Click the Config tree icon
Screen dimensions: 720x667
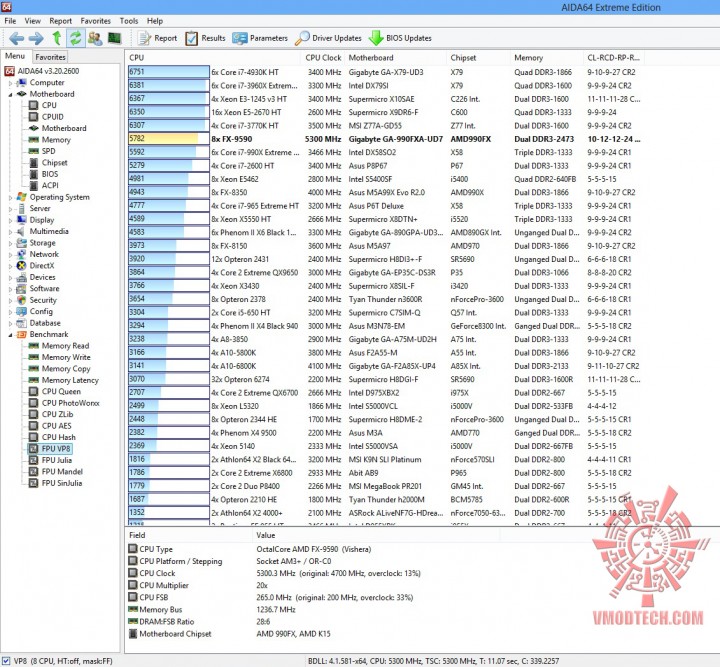coord(21,311)
